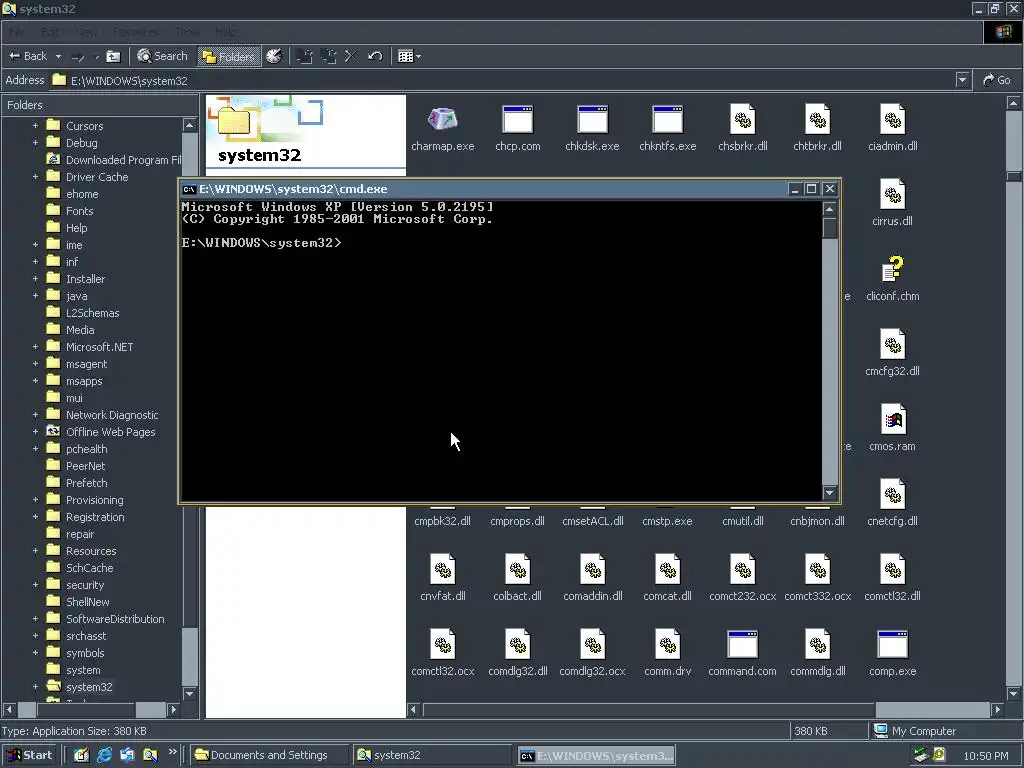Select the cirrus.dll file icon

pos(893,194)
